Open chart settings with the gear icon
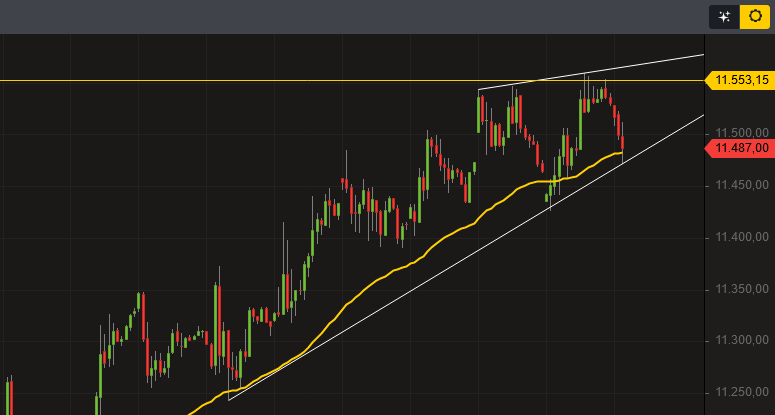The height and width of the screenshot is (415, 775). point(754,17)
